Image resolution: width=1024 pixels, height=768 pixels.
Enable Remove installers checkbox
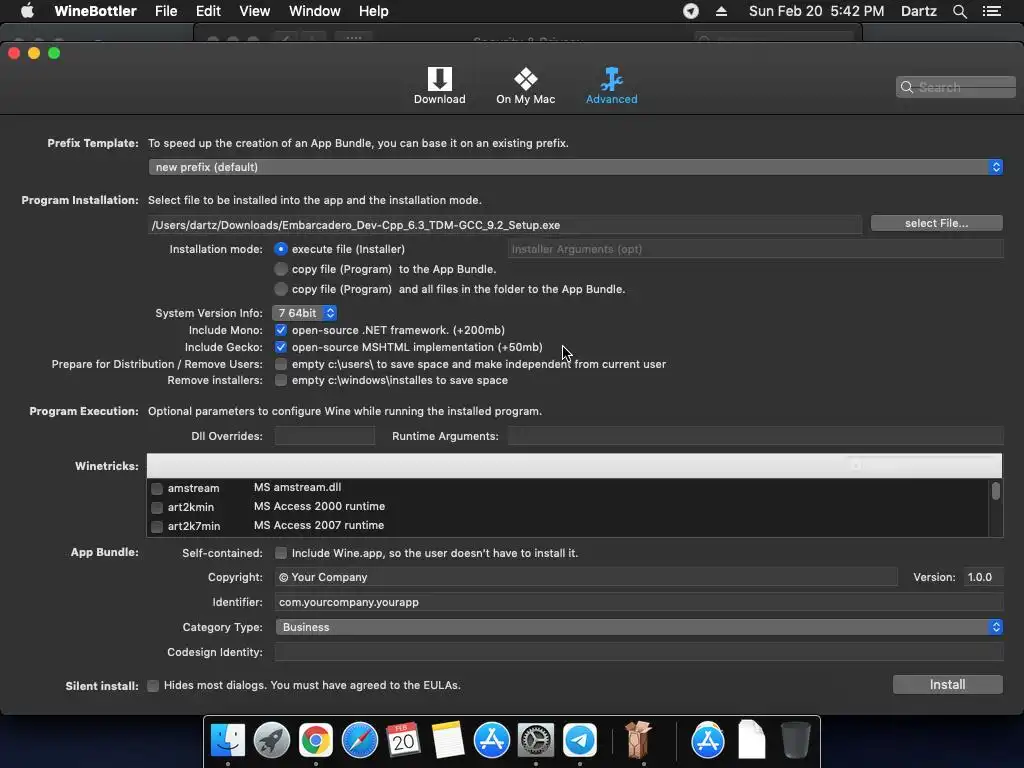coord(281,380)
